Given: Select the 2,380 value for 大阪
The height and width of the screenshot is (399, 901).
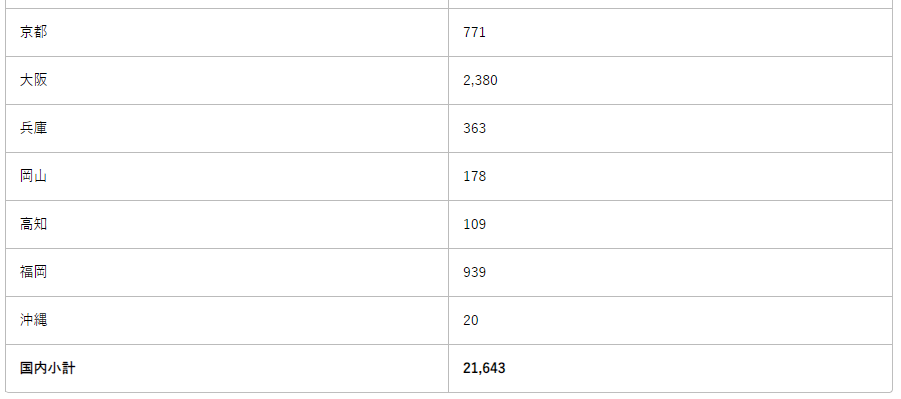Looking at the screenshot, I should click(x=480, y=80).
